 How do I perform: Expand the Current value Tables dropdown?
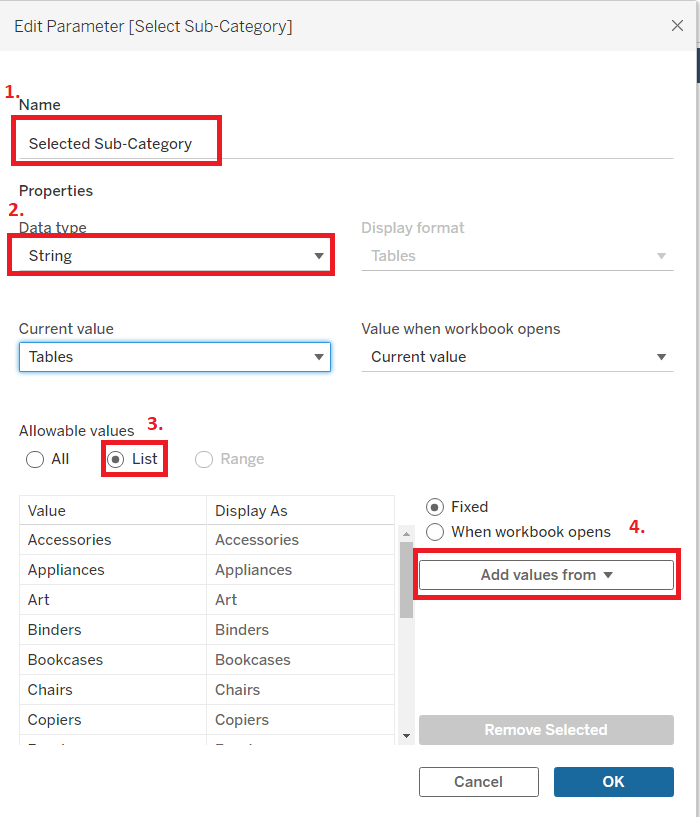pos(174,357)
